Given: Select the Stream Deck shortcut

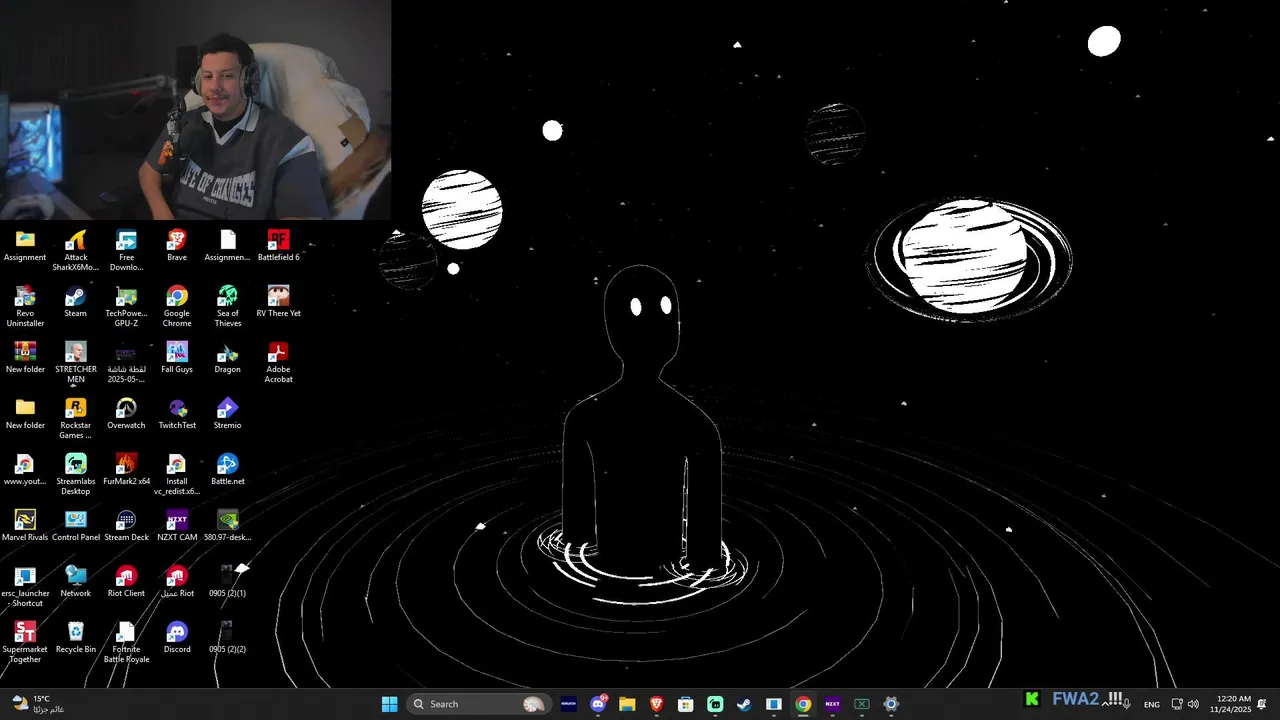Looking at the screenshot, I should [x=126, y=526].
